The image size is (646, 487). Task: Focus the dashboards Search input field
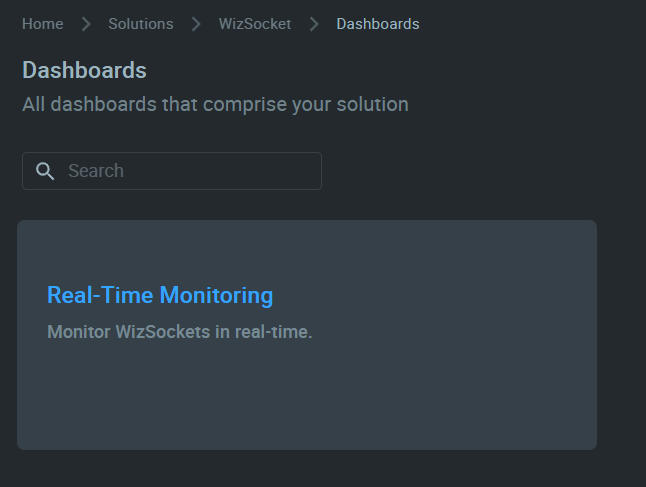tap(172, 171)
